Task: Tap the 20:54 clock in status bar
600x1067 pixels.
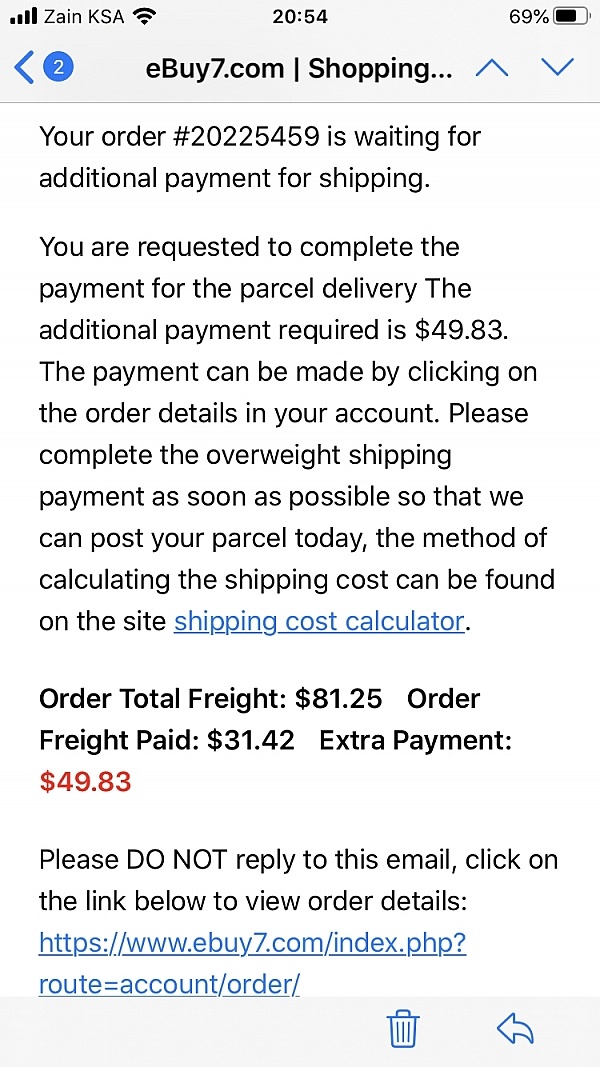Action: point(300,17)
